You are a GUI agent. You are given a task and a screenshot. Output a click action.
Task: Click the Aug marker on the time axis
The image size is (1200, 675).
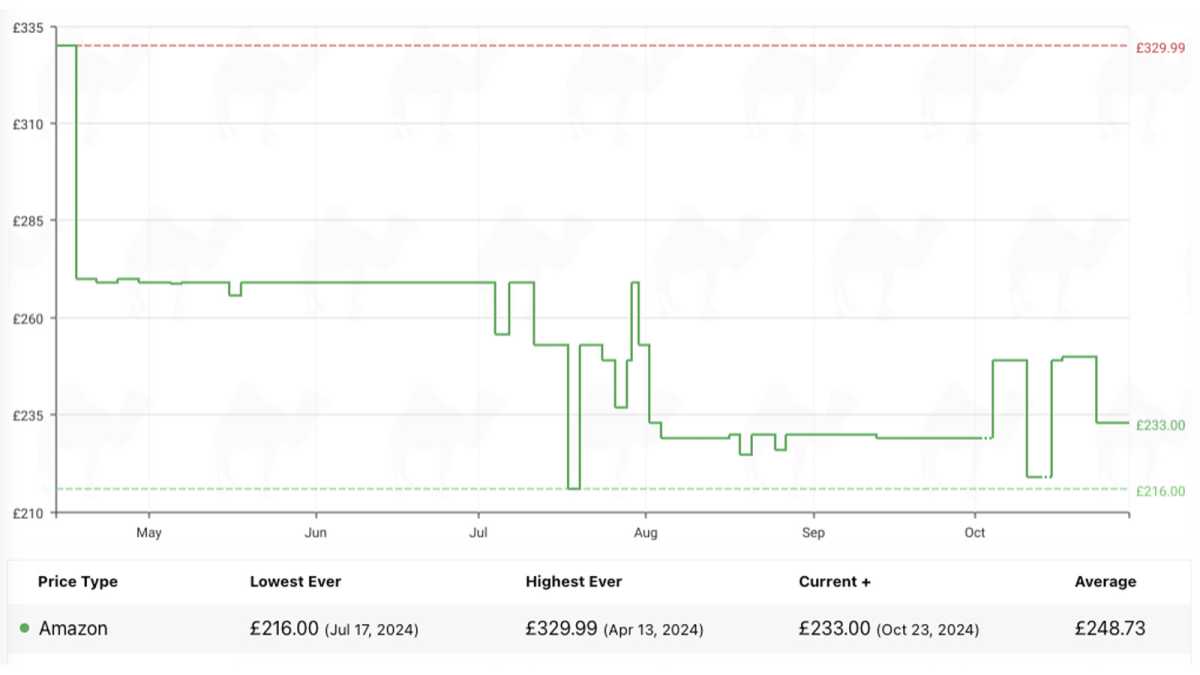pos(646,533)
